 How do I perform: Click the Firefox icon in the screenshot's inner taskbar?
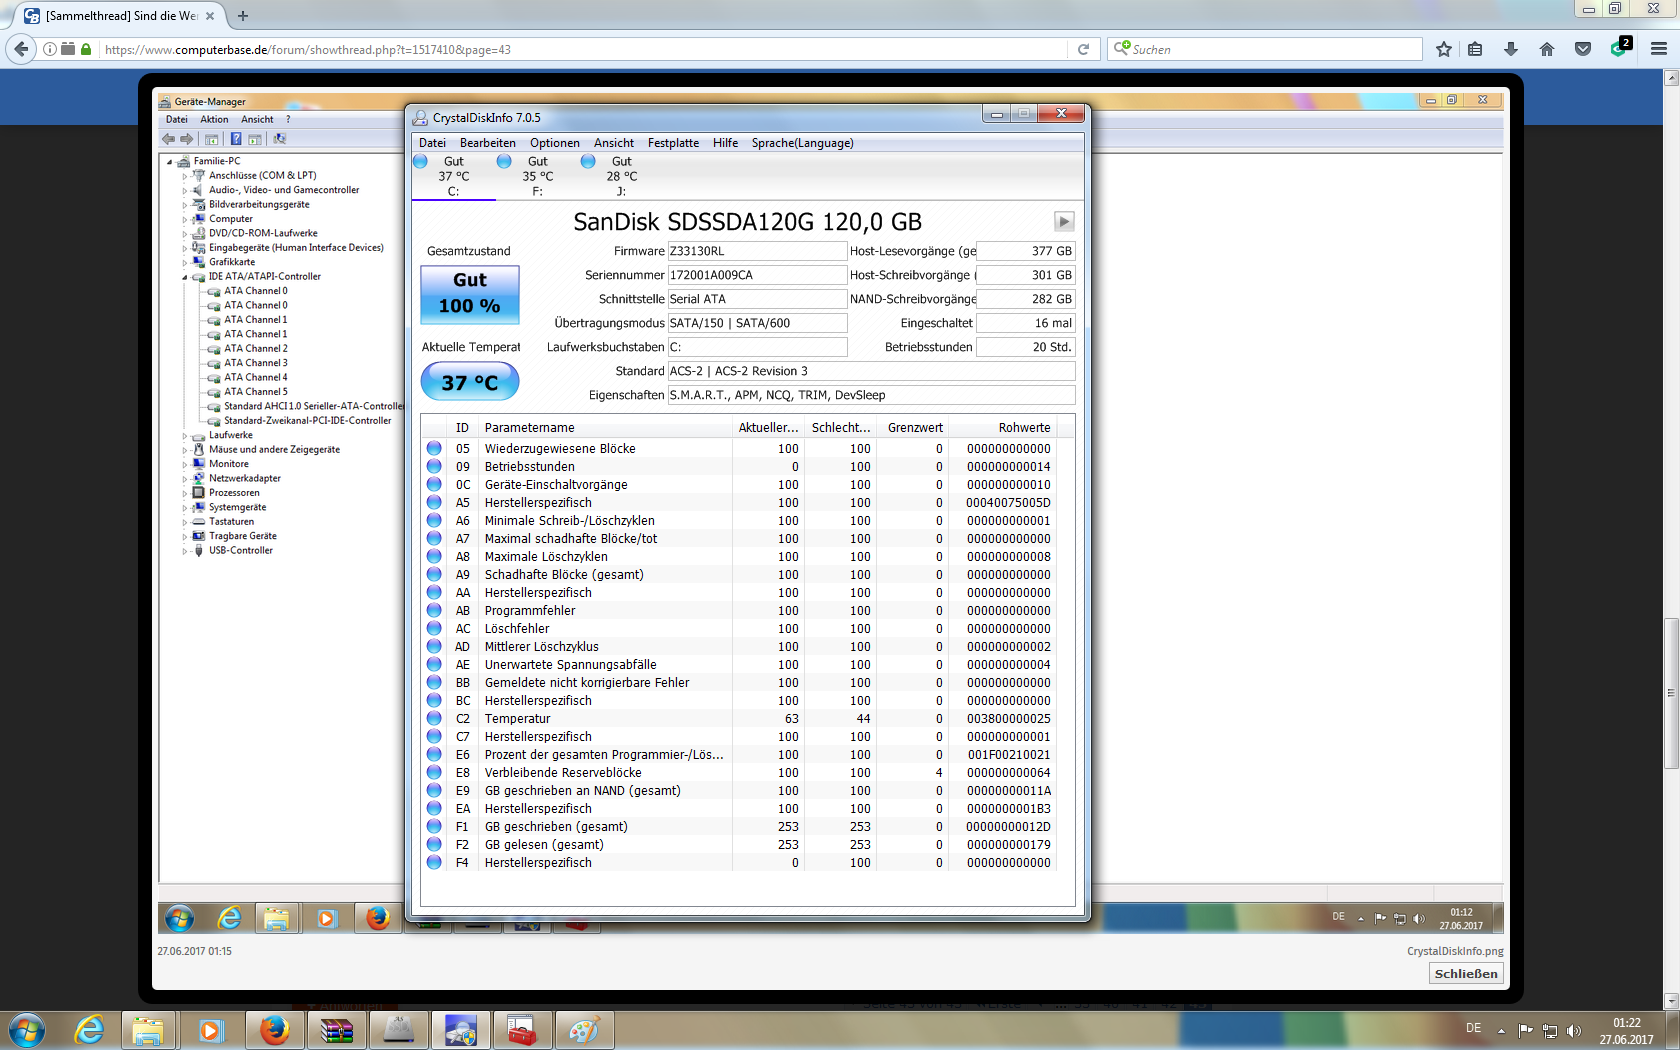[x=377, y=918]
